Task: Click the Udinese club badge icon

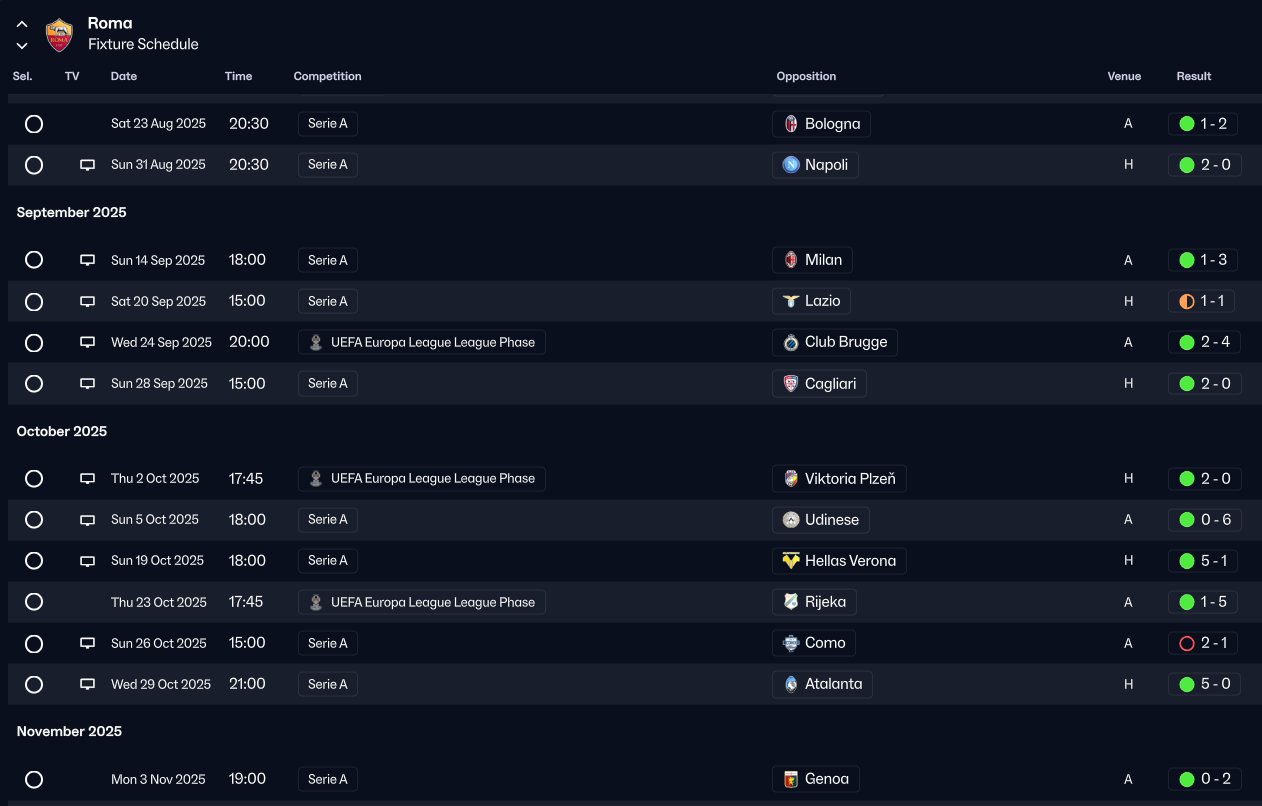Action: [791, 520]
